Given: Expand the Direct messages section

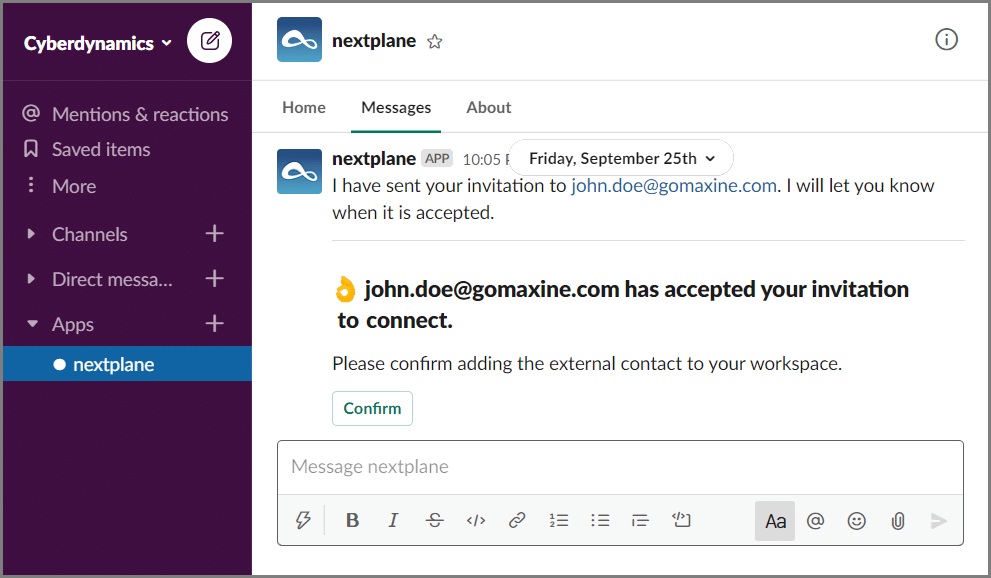Looking at the screenshot, I should click(31, 279).
